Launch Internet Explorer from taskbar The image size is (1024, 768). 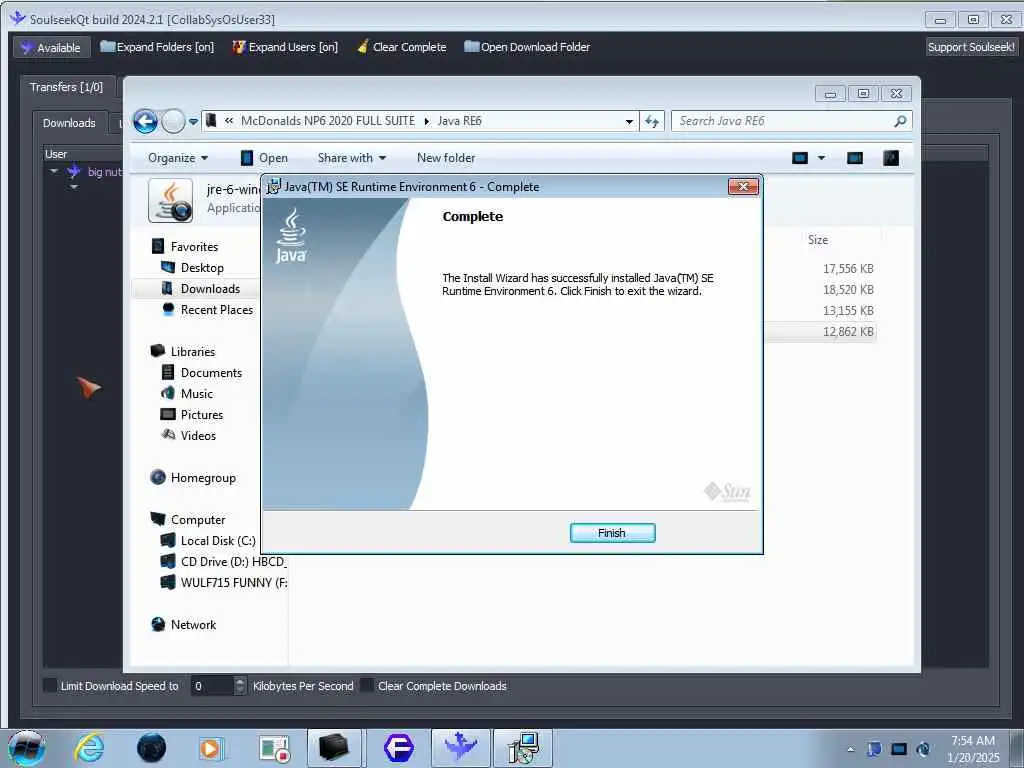tap(90, 748)
